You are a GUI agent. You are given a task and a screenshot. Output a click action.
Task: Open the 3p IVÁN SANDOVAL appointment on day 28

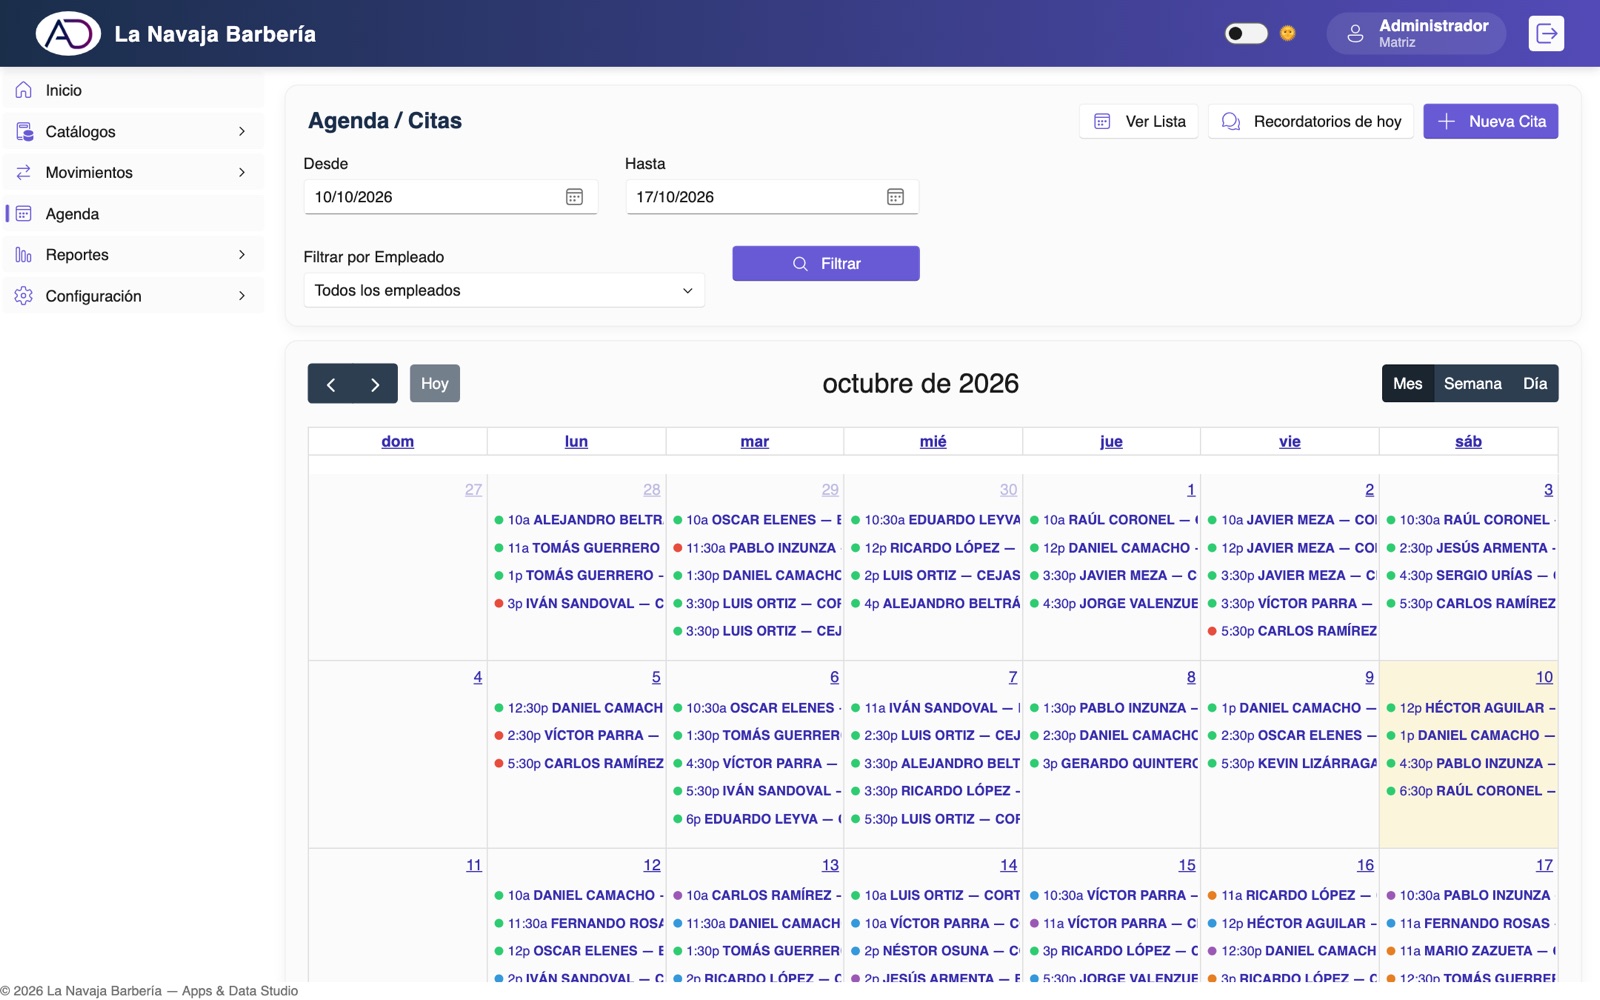(x=578, y=603)
